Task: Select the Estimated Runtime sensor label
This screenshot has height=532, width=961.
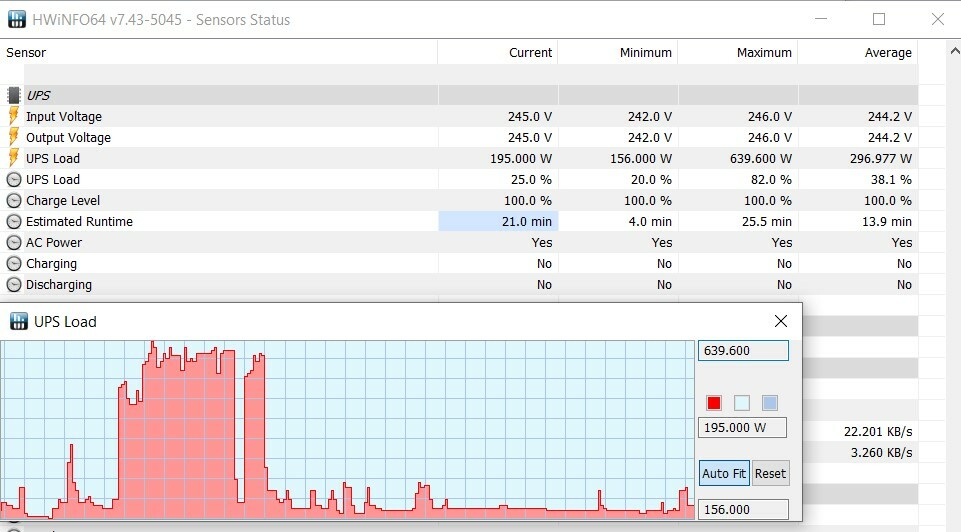Action: 79,221
